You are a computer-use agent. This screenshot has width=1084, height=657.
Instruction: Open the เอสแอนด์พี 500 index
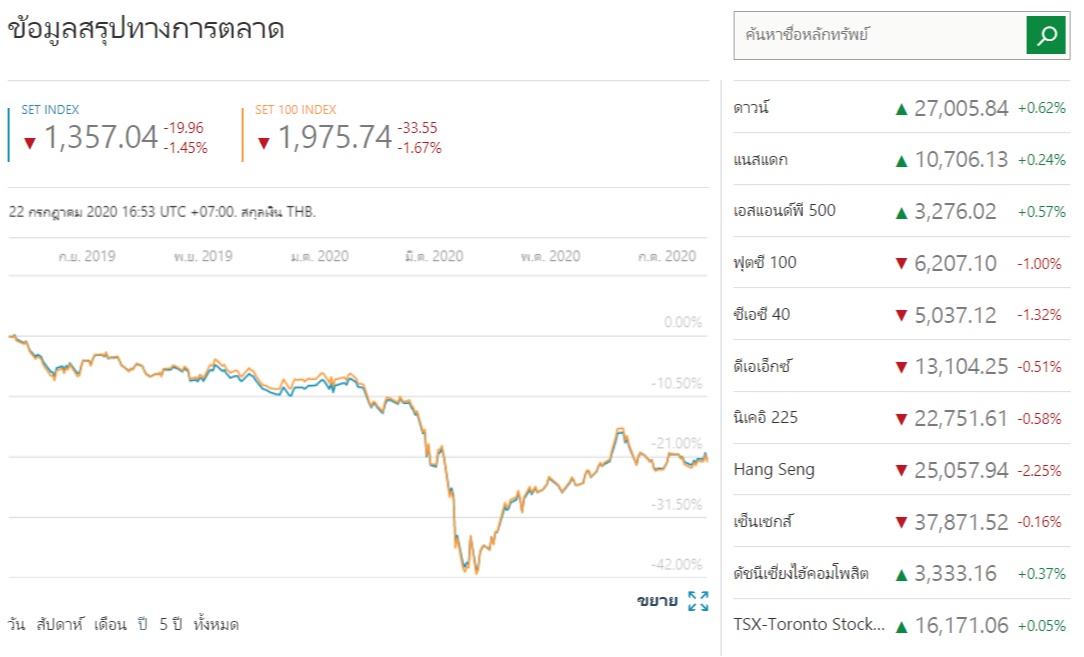coord(784,211)
